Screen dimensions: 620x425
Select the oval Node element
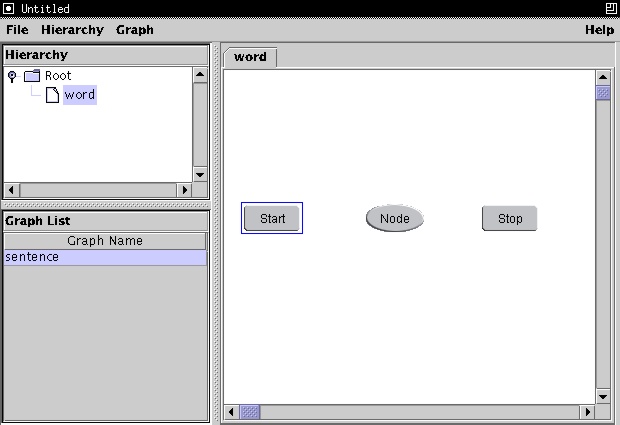(x=395, y=218)
